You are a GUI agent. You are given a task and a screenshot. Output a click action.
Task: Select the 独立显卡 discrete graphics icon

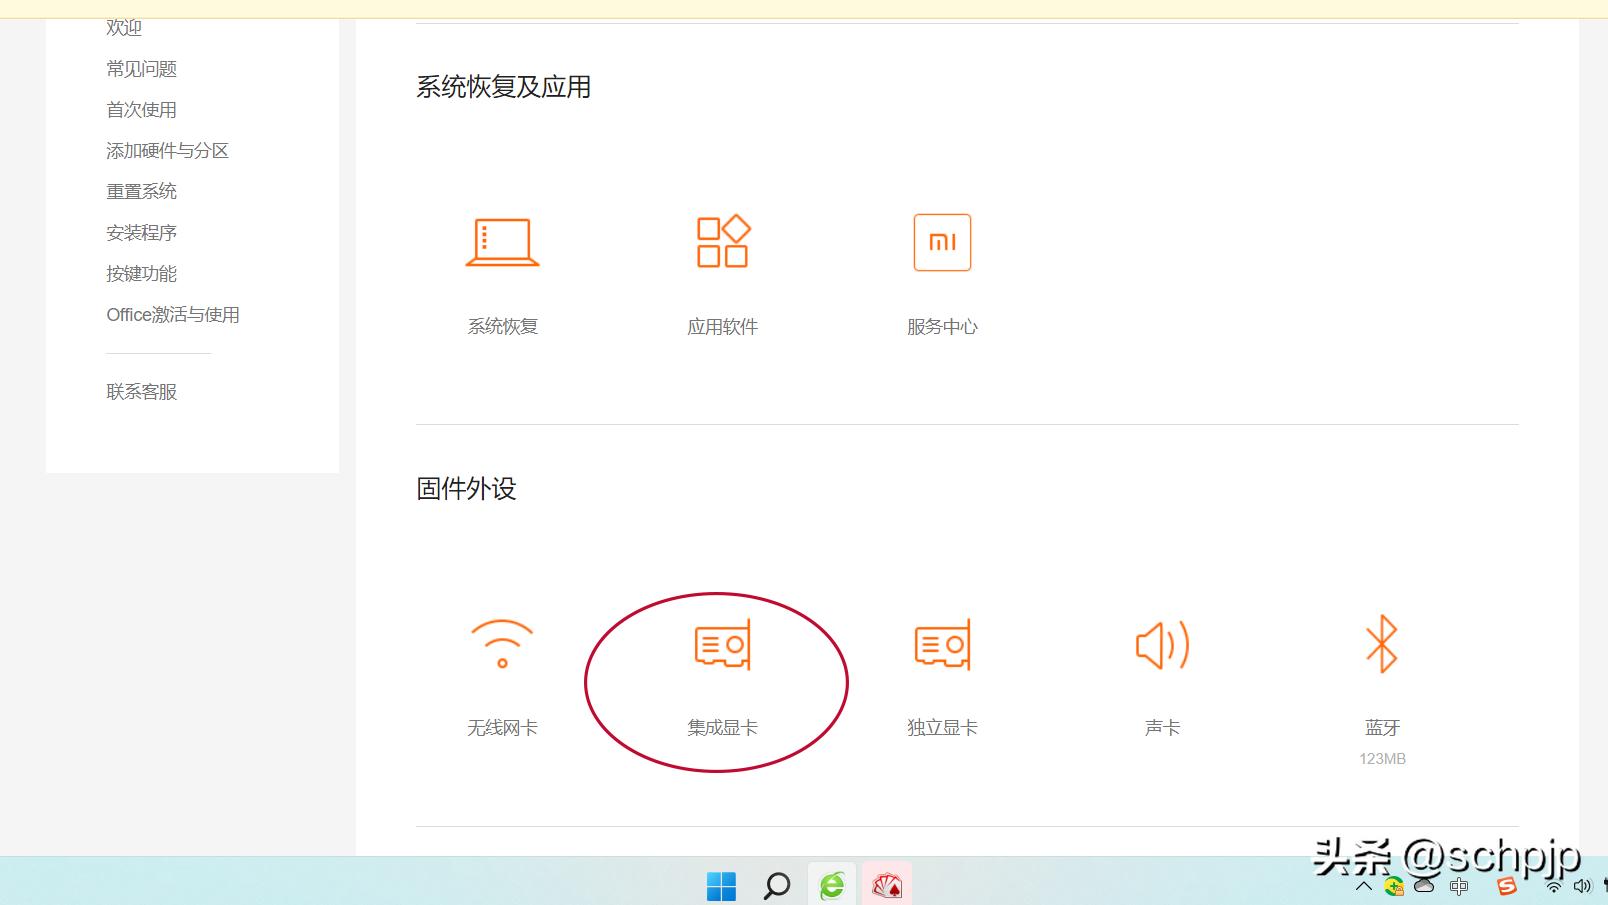[x=940, y=645]
